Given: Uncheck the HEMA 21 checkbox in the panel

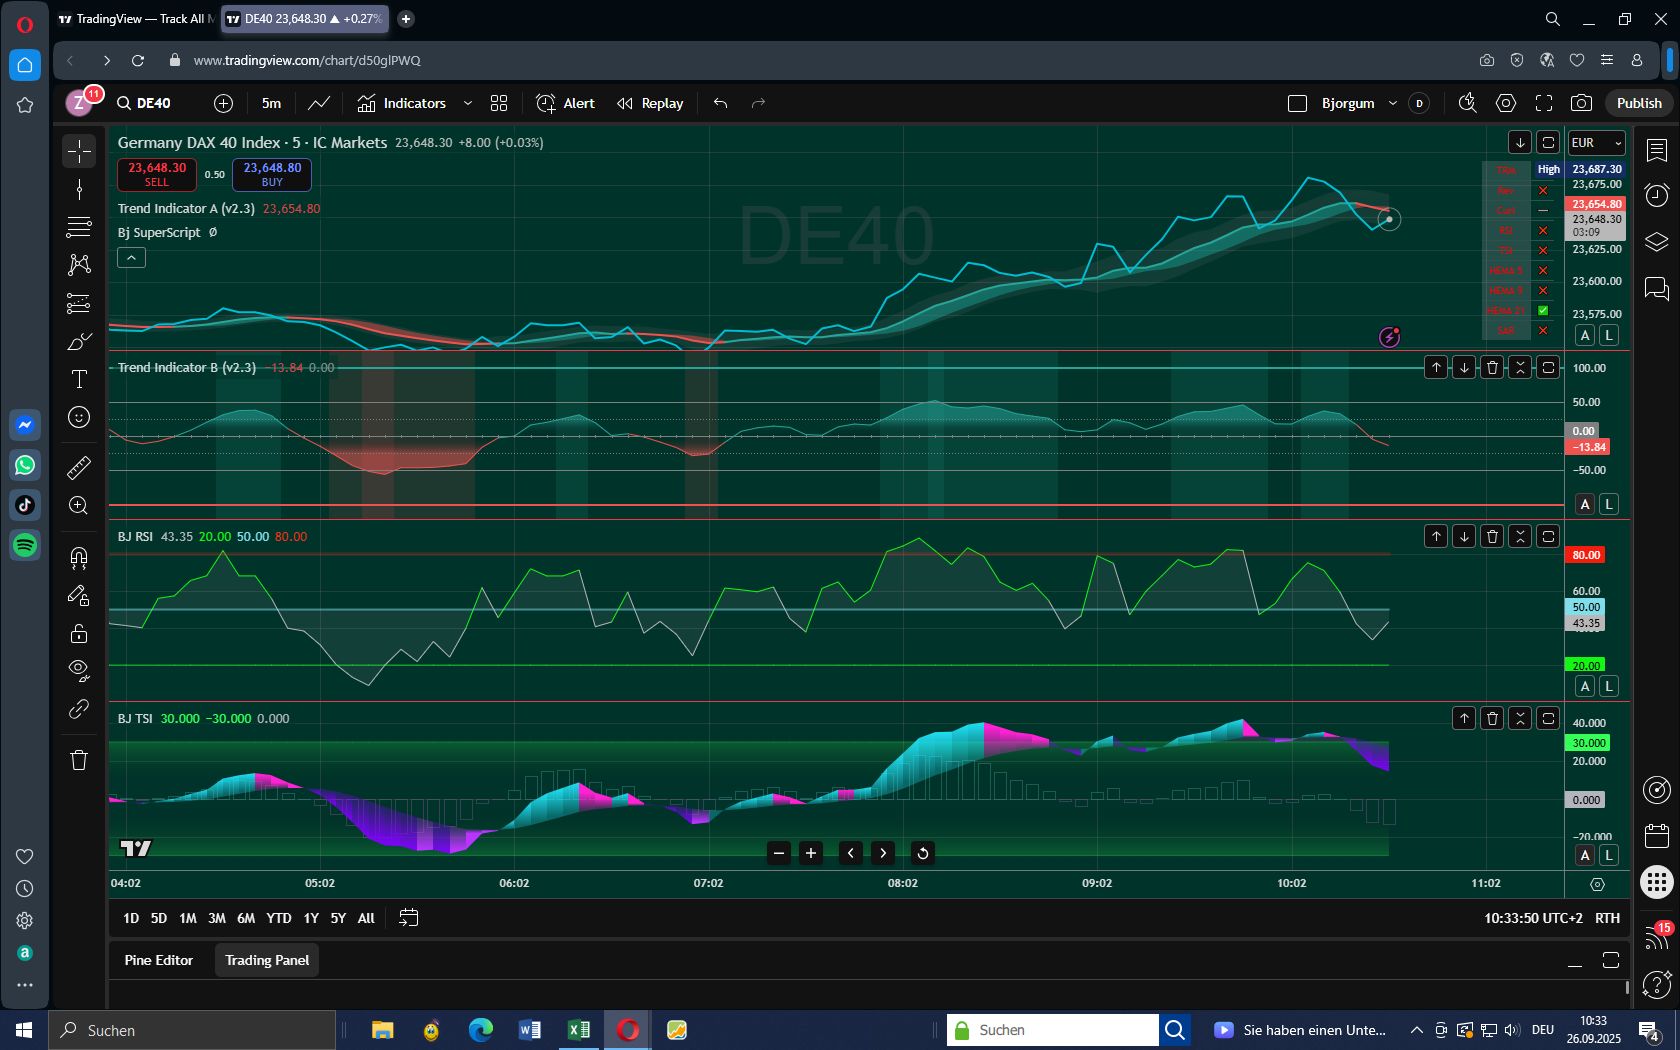Looking at the screenshot, I should pyautogui.click(x=1543, y=310).
